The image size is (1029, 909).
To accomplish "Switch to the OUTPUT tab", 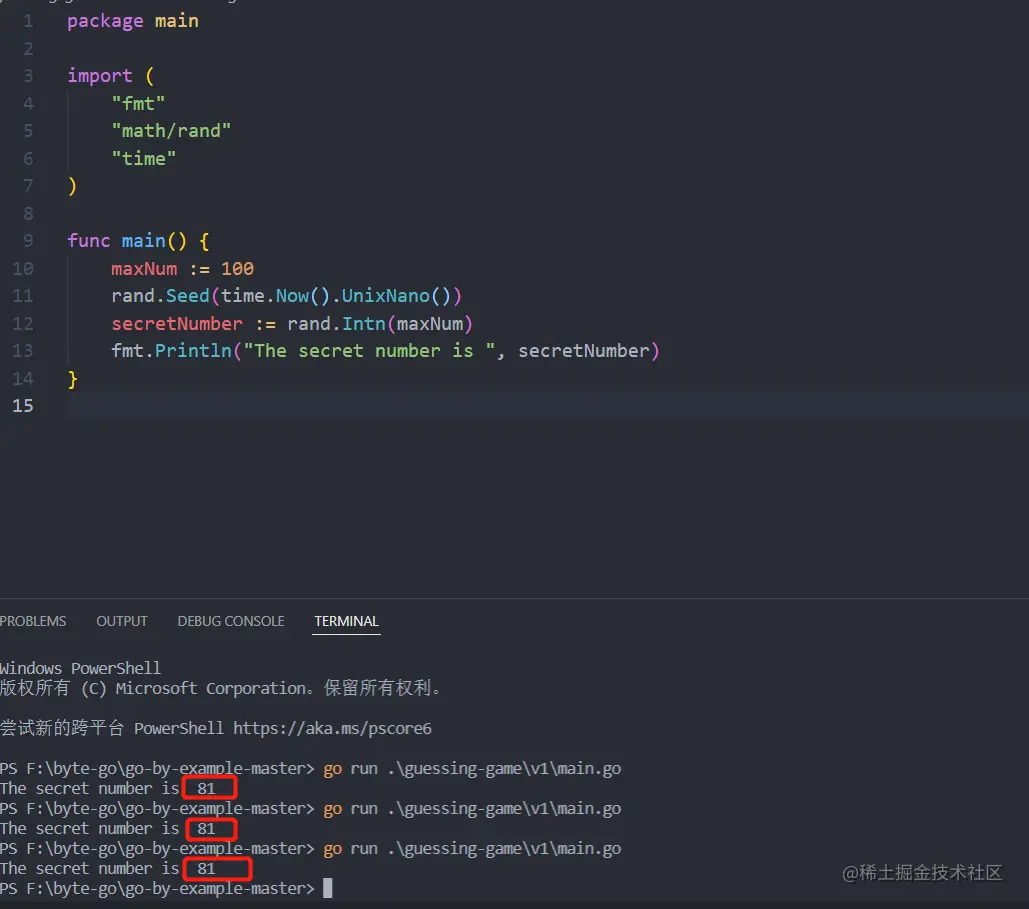I will click(x=122, y=621).
